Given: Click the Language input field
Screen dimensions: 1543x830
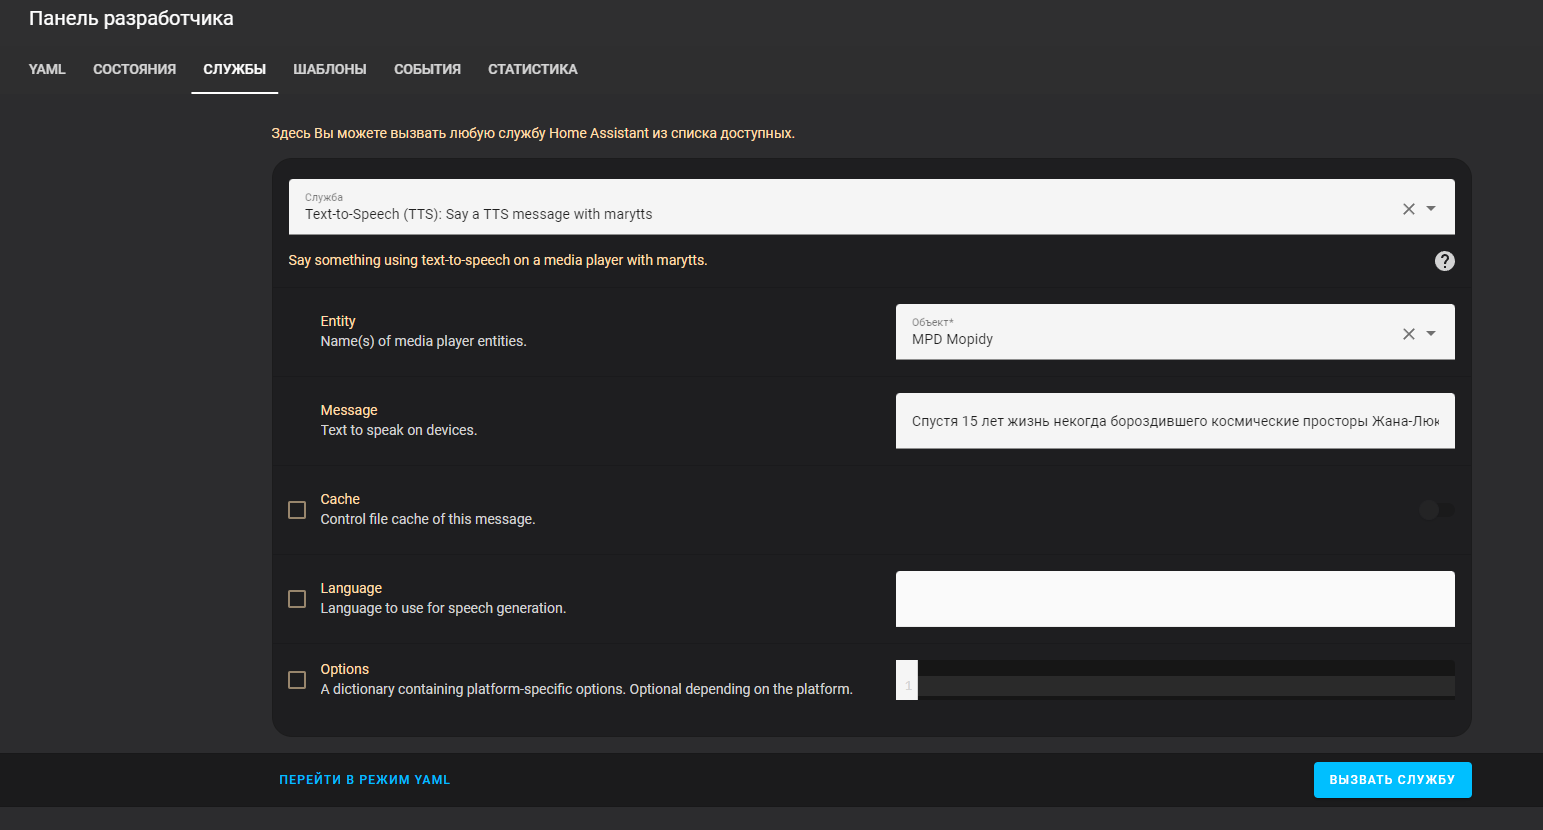Looking at the screenshot, I should click(1174, 599).
